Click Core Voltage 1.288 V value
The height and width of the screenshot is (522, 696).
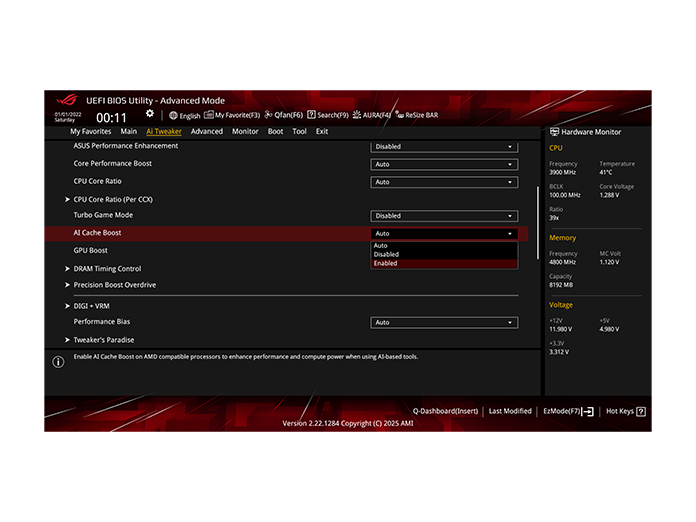click(609, 195)
